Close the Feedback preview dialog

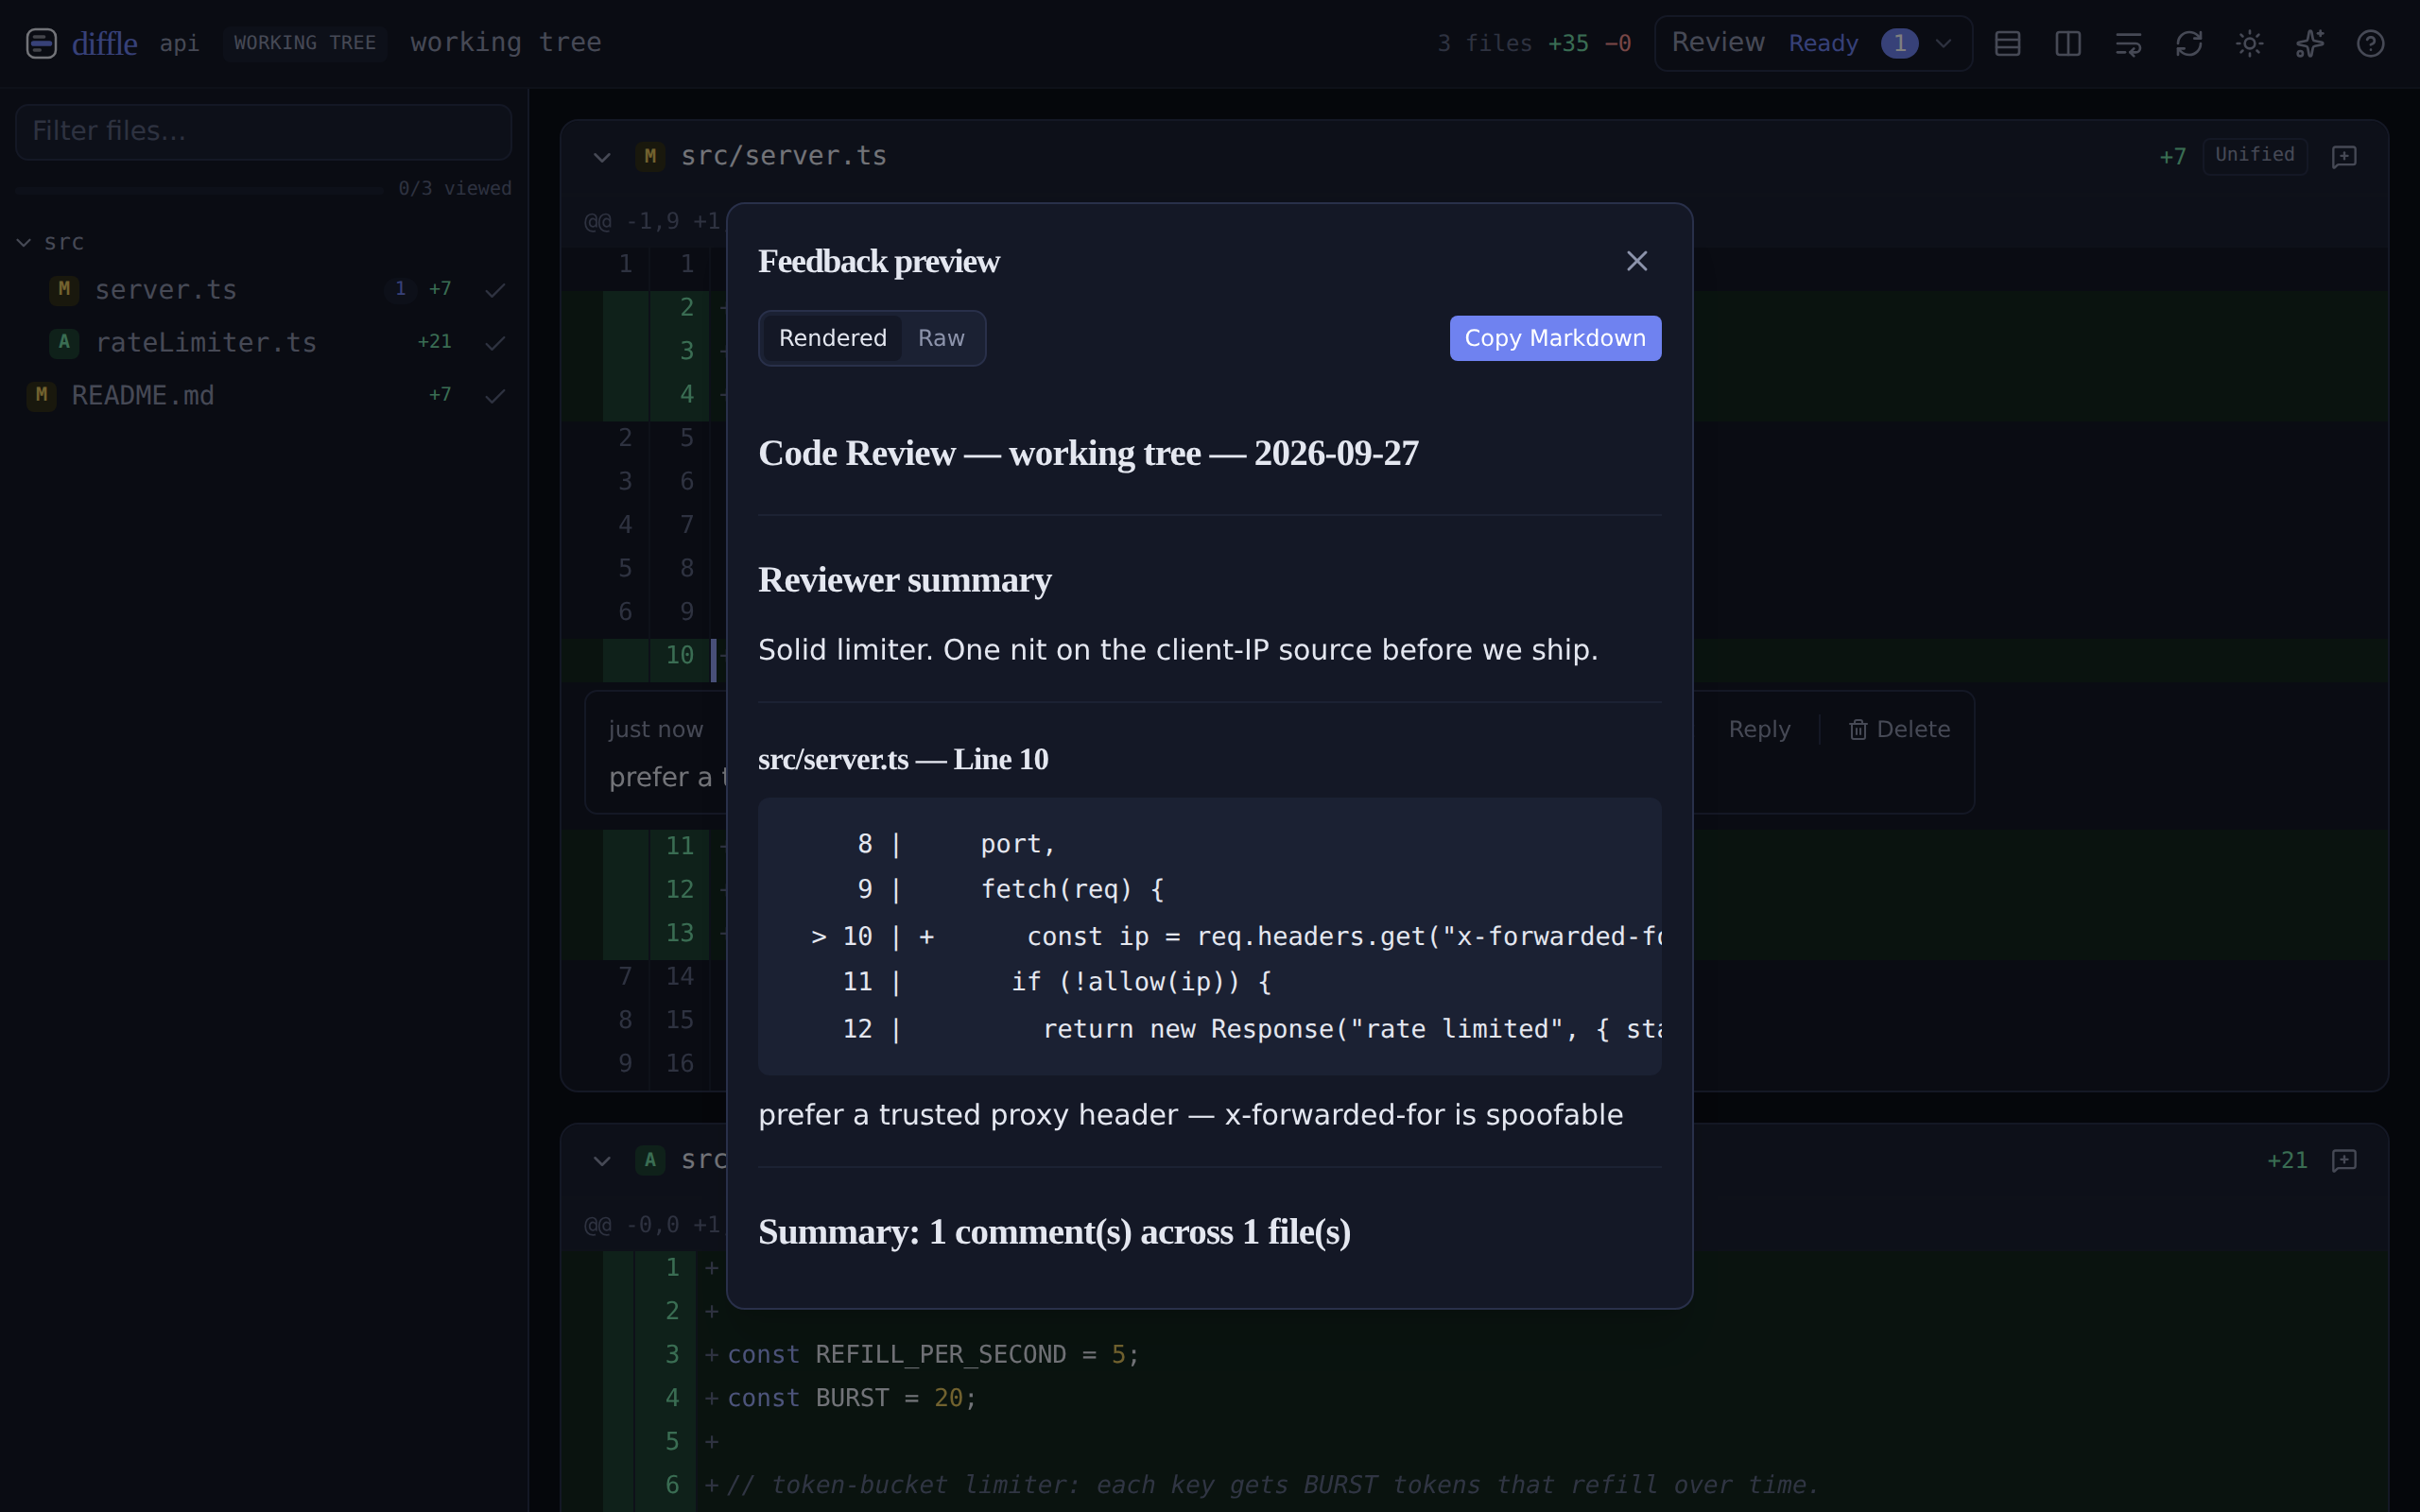1637,261
